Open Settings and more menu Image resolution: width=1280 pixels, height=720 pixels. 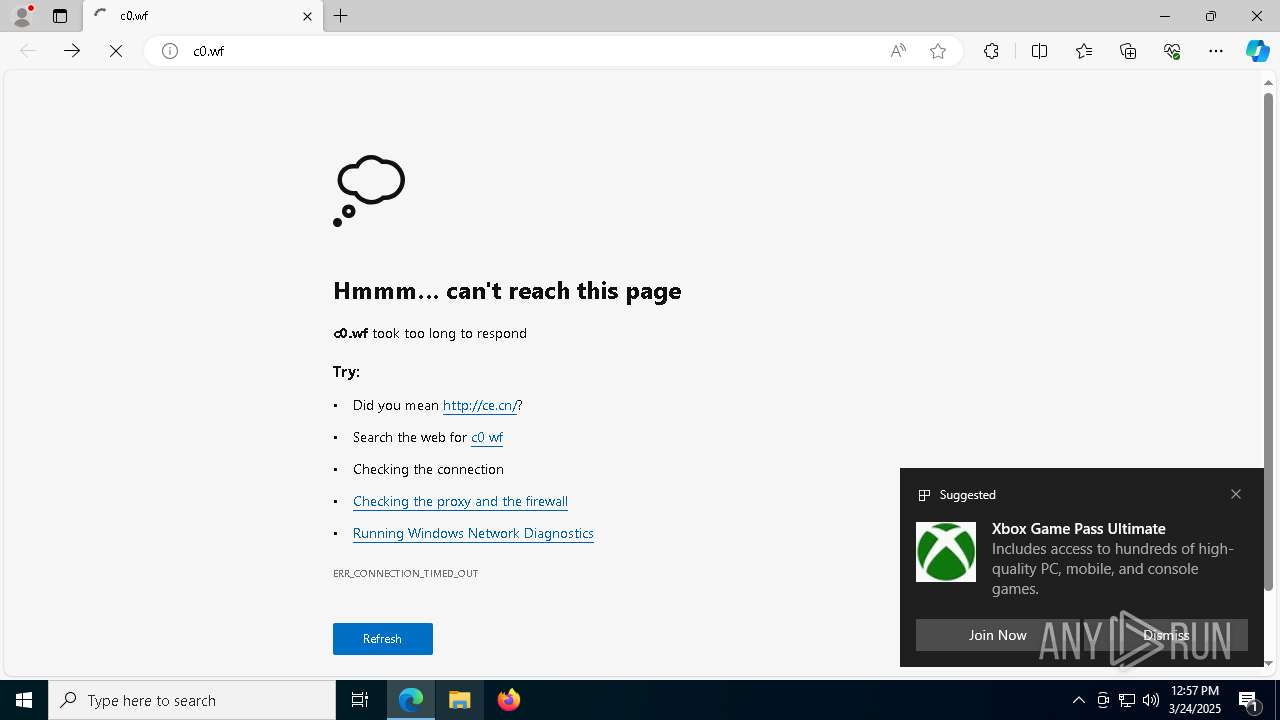[1216, 51]
